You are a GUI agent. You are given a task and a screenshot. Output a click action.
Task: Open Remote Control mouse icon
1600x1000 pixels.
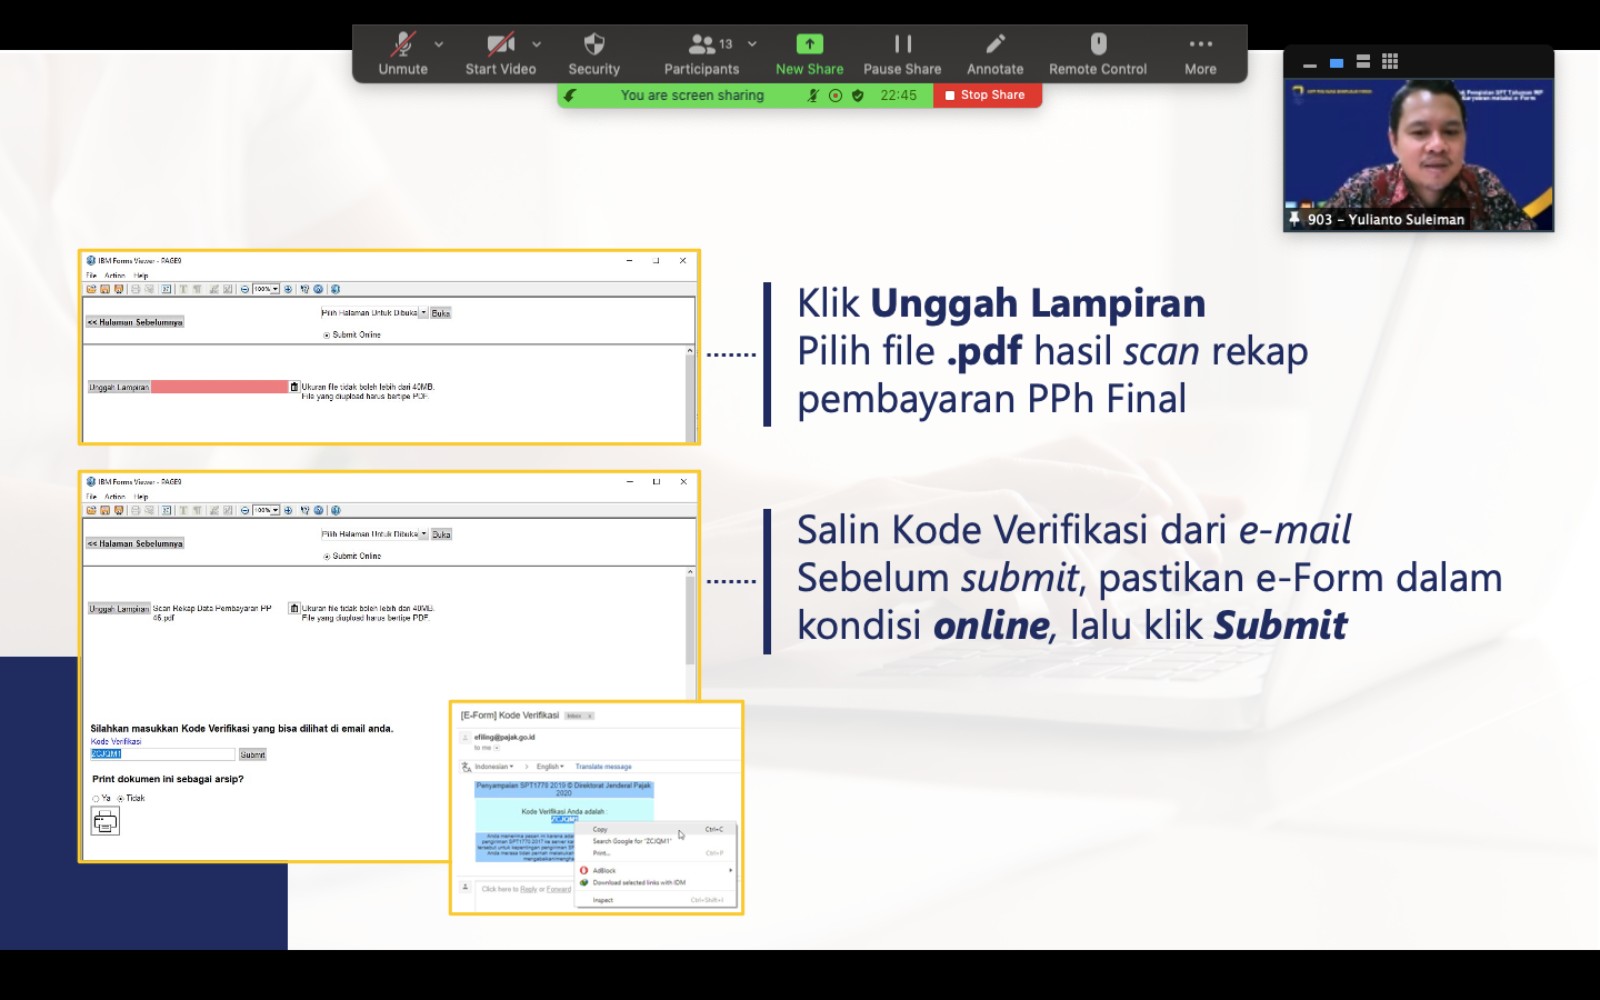(x=1097, y=54)
